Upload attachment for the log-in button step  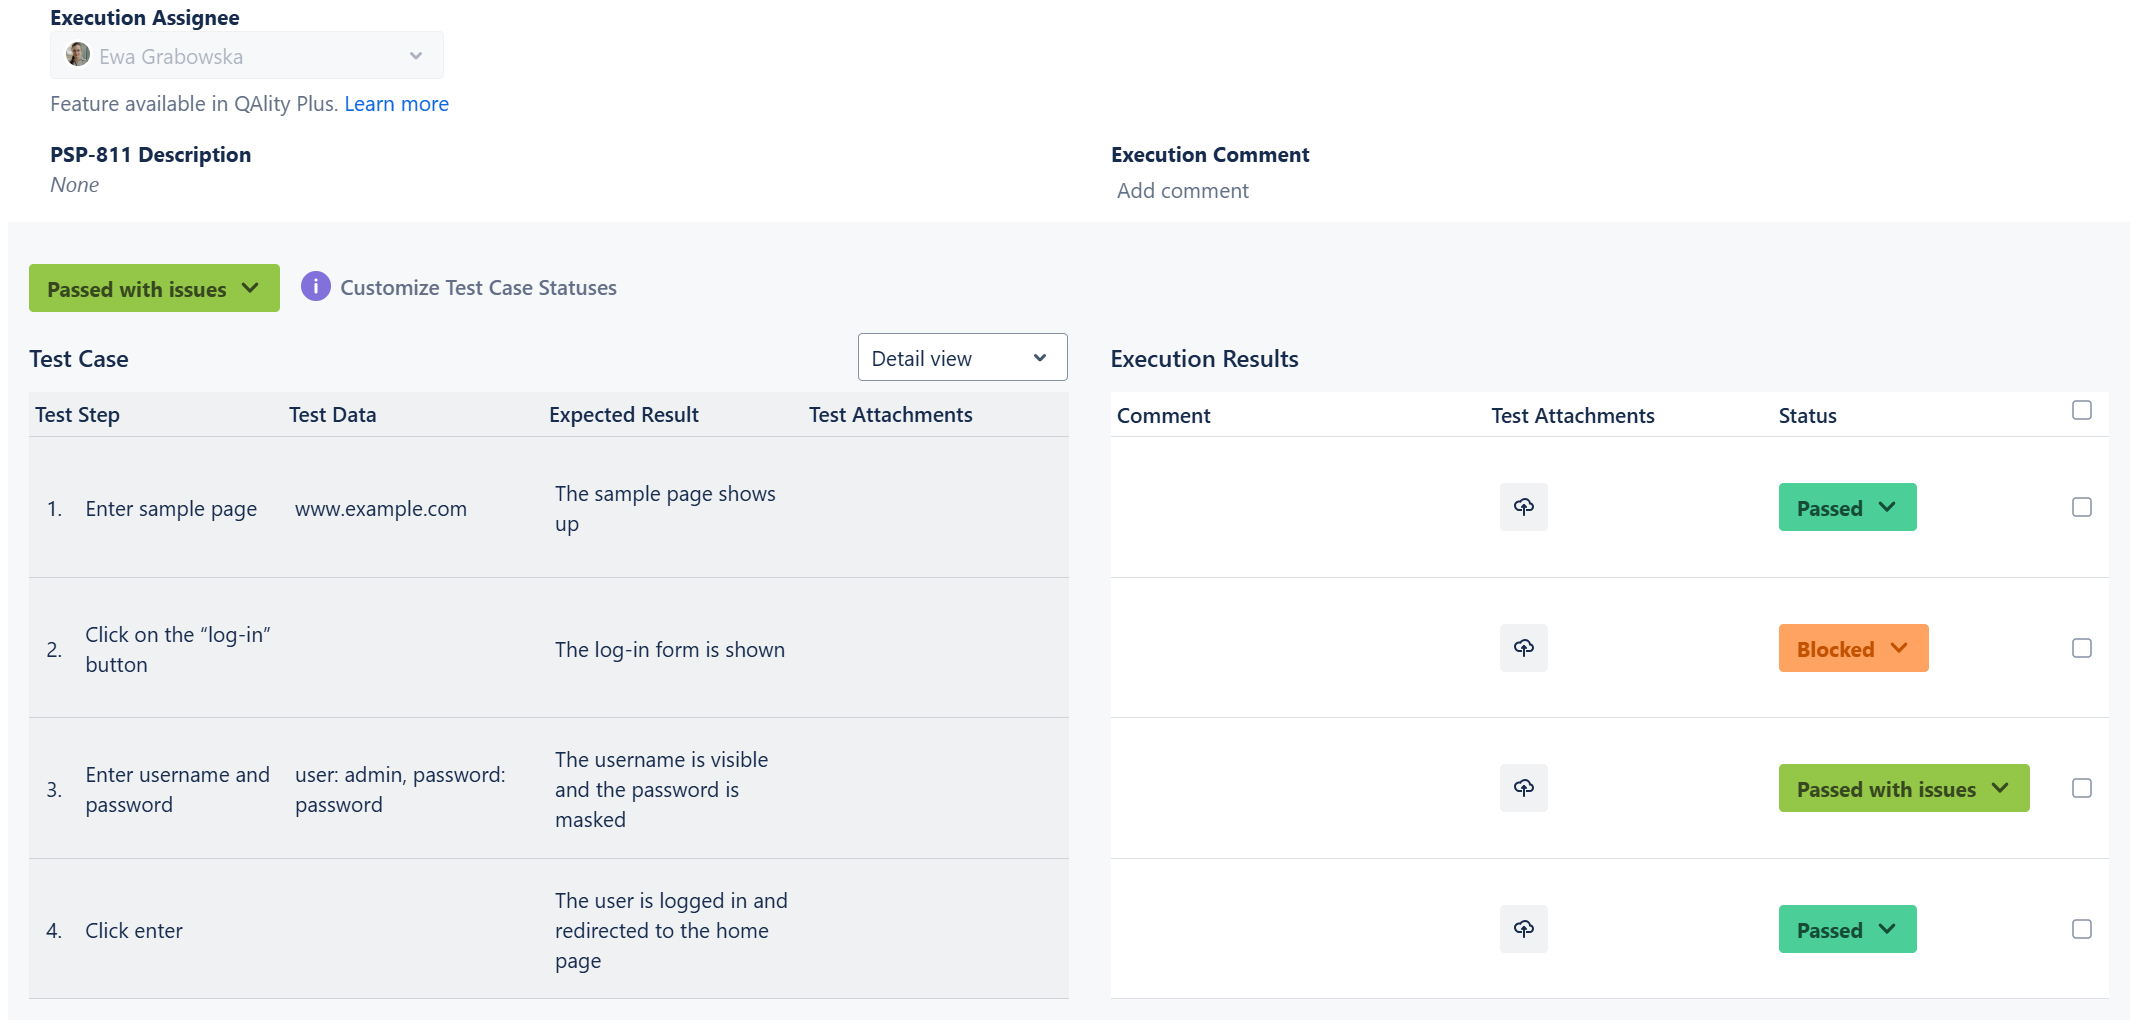click(1523, 648)
